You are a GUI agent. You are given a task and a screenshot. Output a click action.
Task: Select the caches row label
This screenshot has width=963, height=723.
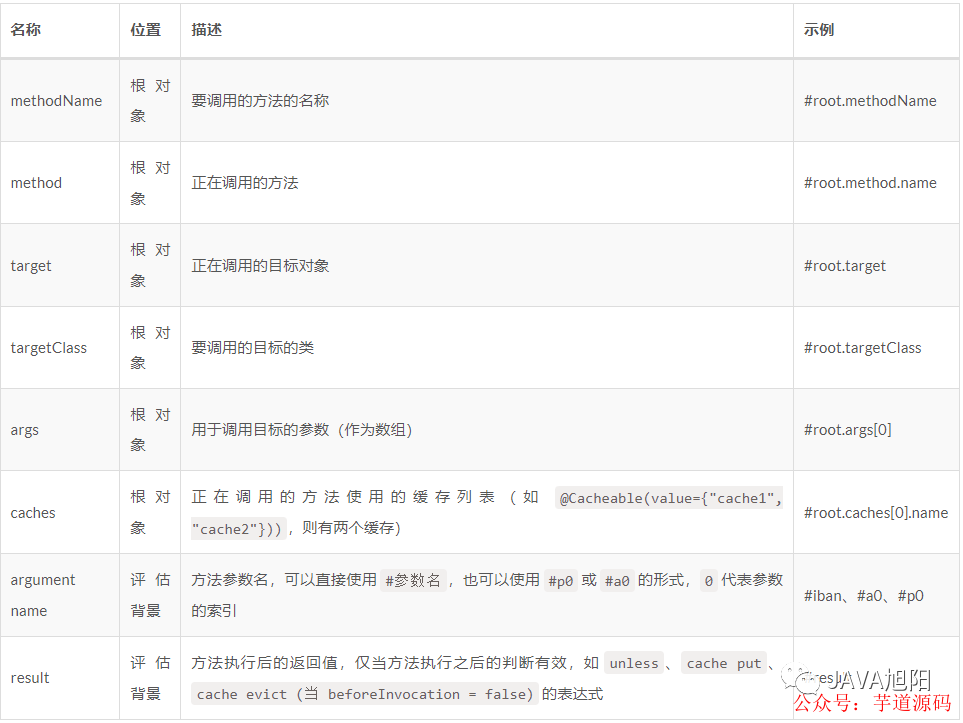click(x=33, y=512)
